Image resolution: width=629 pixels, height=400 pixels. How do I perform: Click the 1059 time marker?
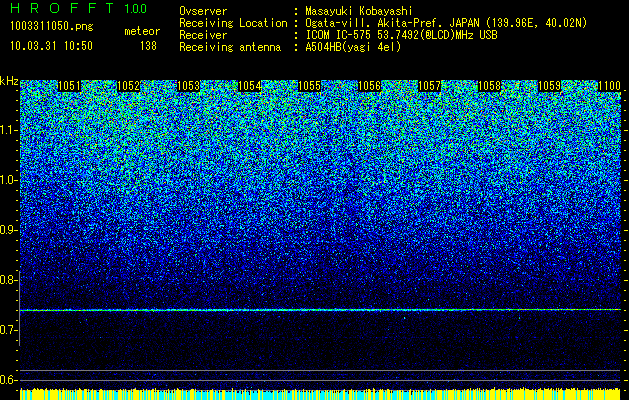click(x=549, y=86)
